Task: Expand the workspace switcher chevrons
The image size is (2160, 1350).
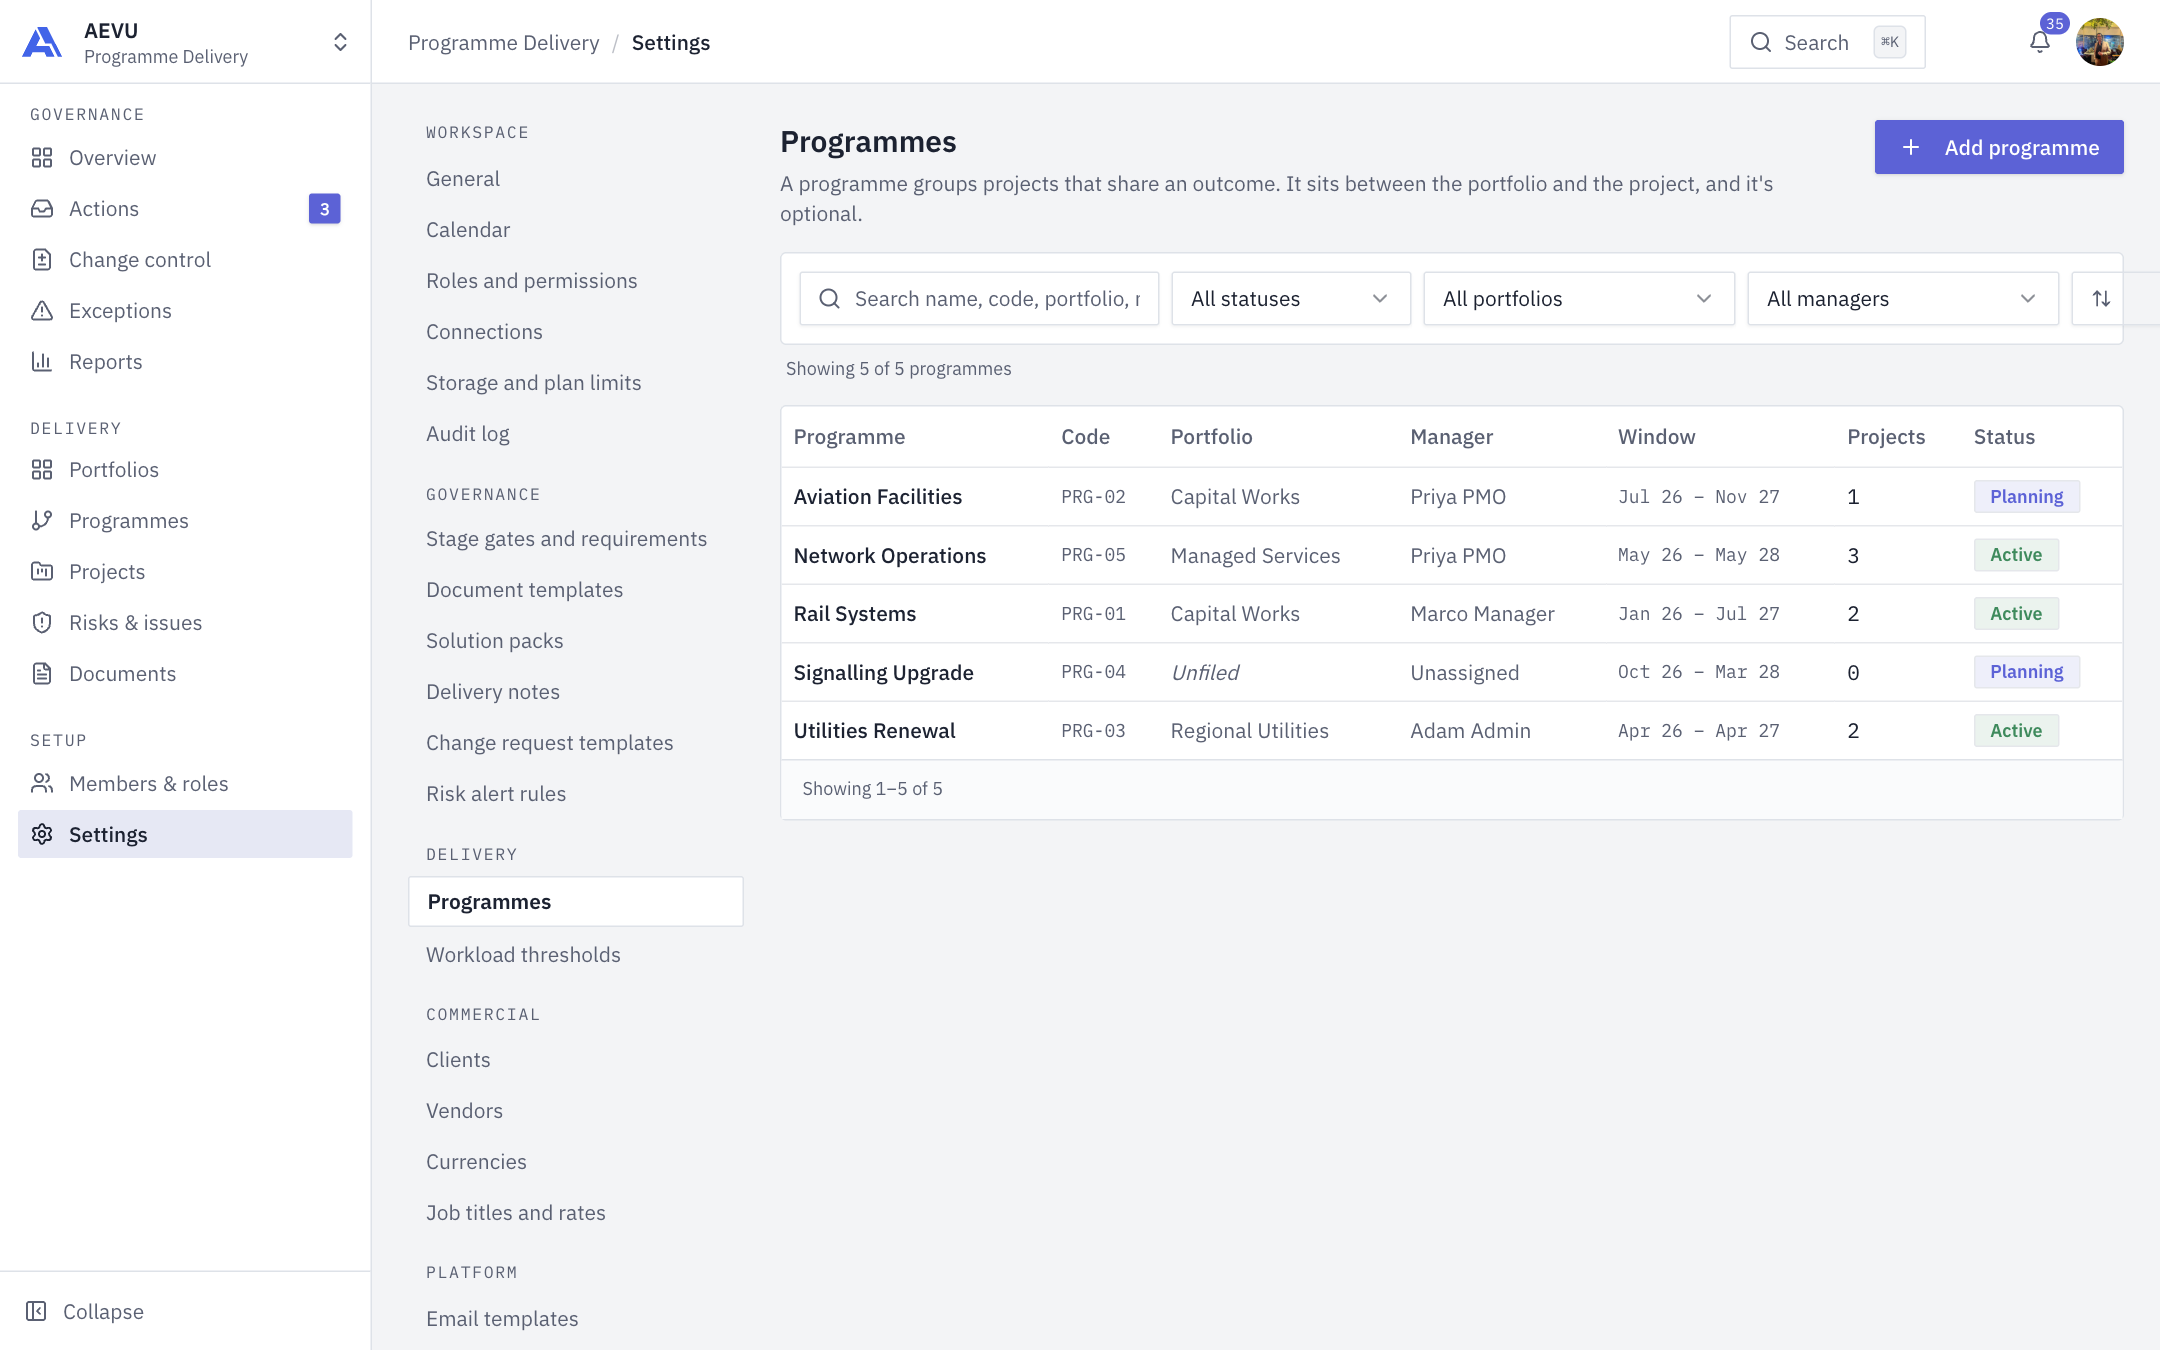Action: pyautogui.click(x=340, y=42)
